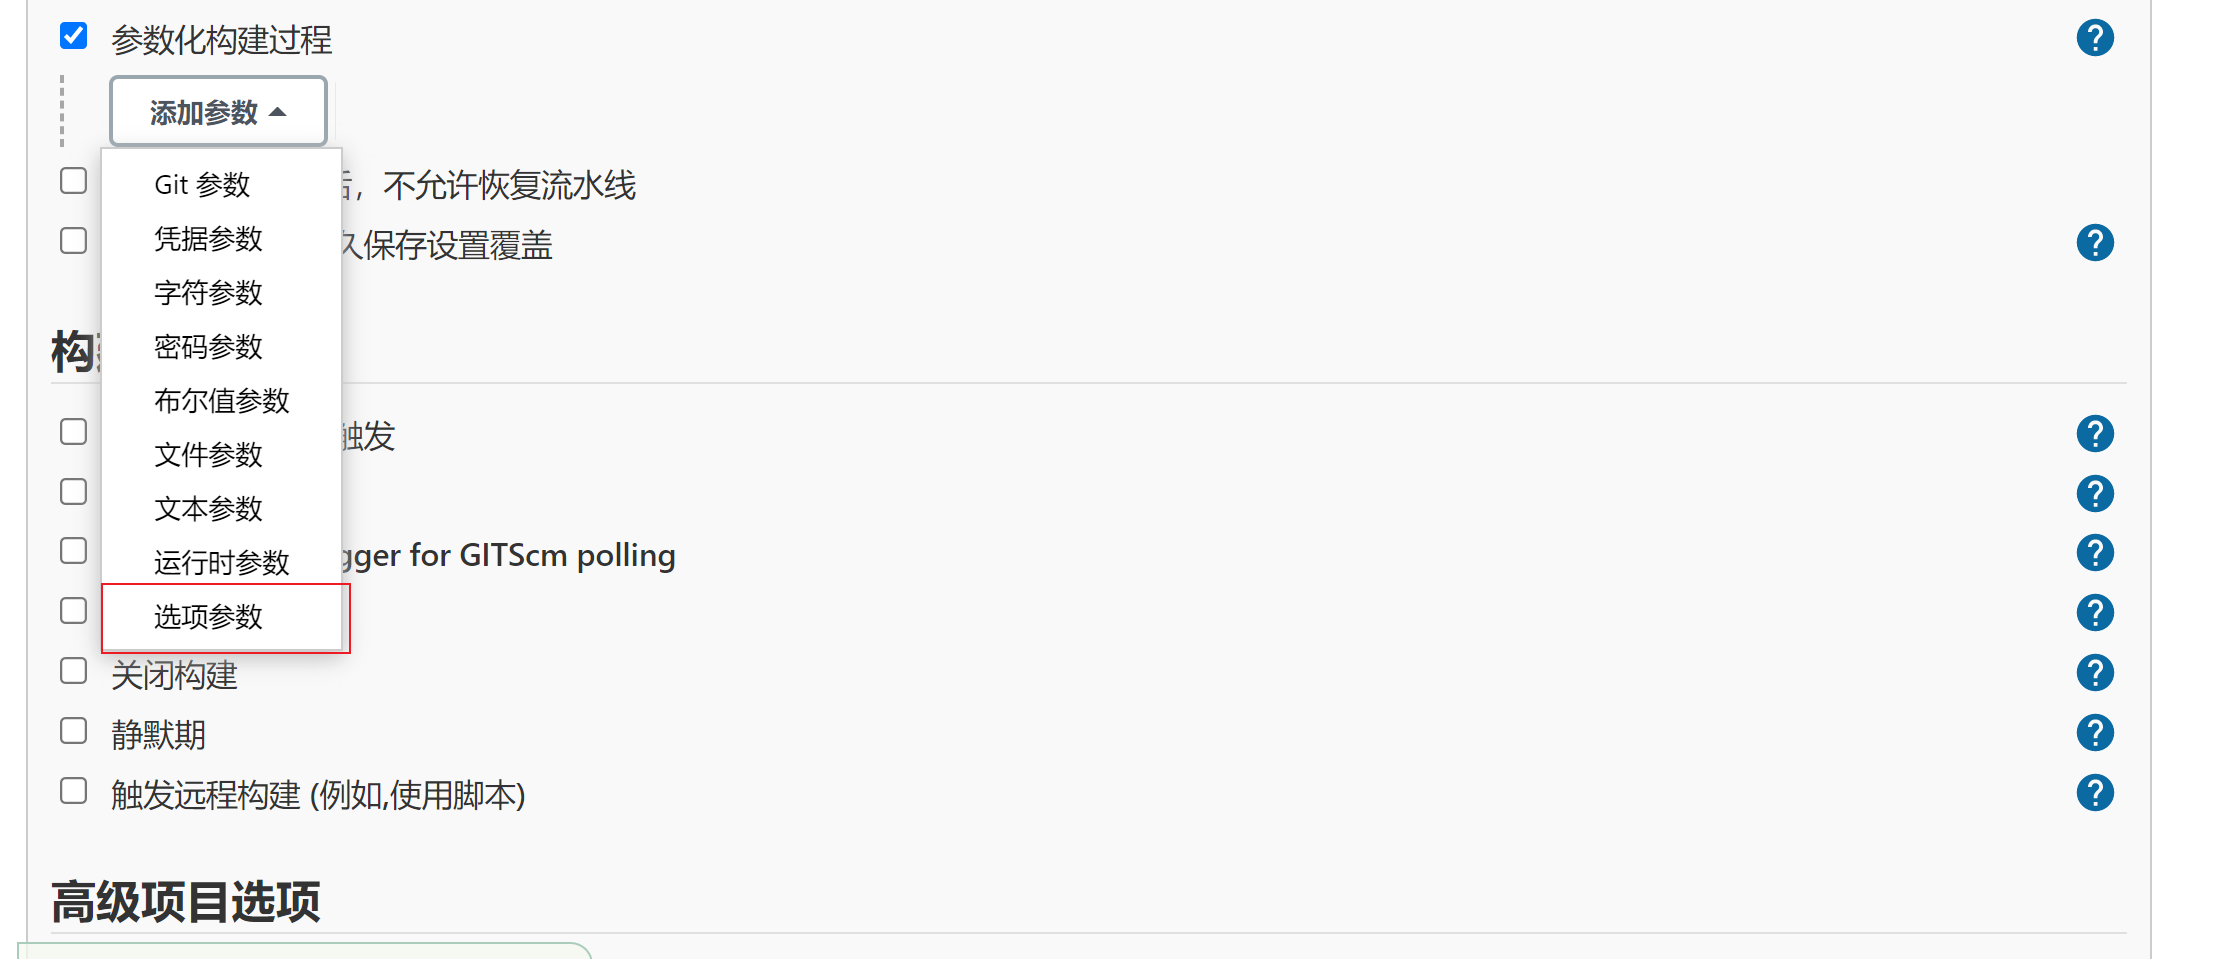
Task: Open help for 参数化构建过程
Action: [x=2094, y=38]
